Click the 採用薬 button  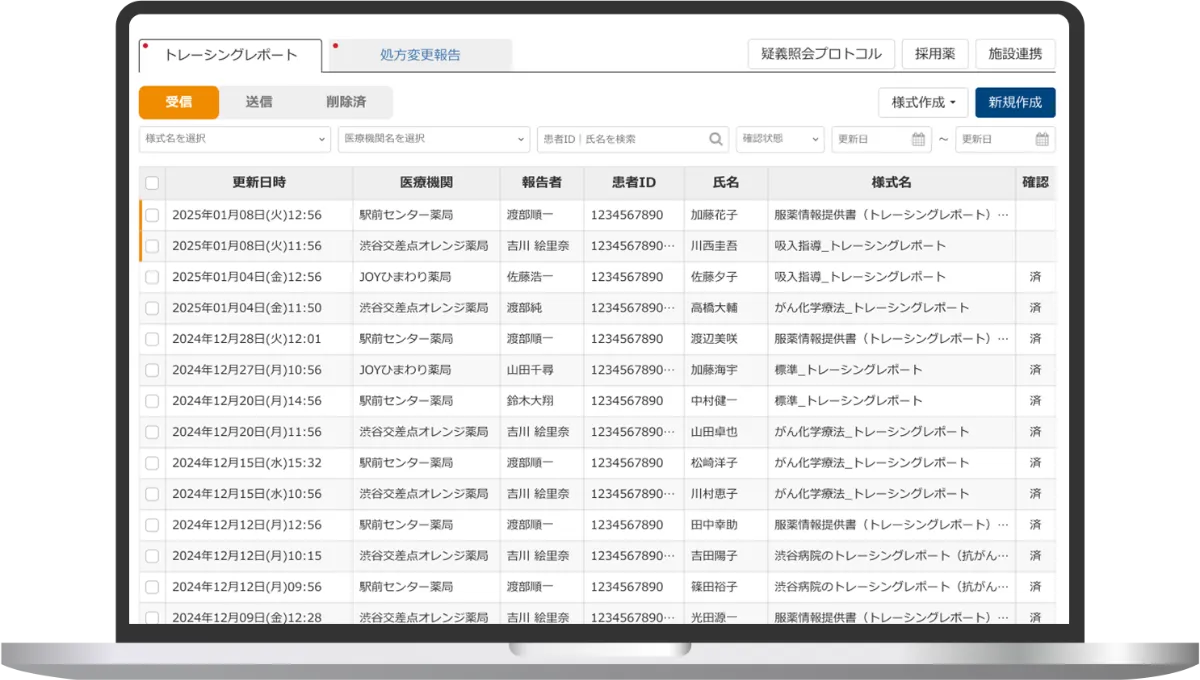(935, 54)
